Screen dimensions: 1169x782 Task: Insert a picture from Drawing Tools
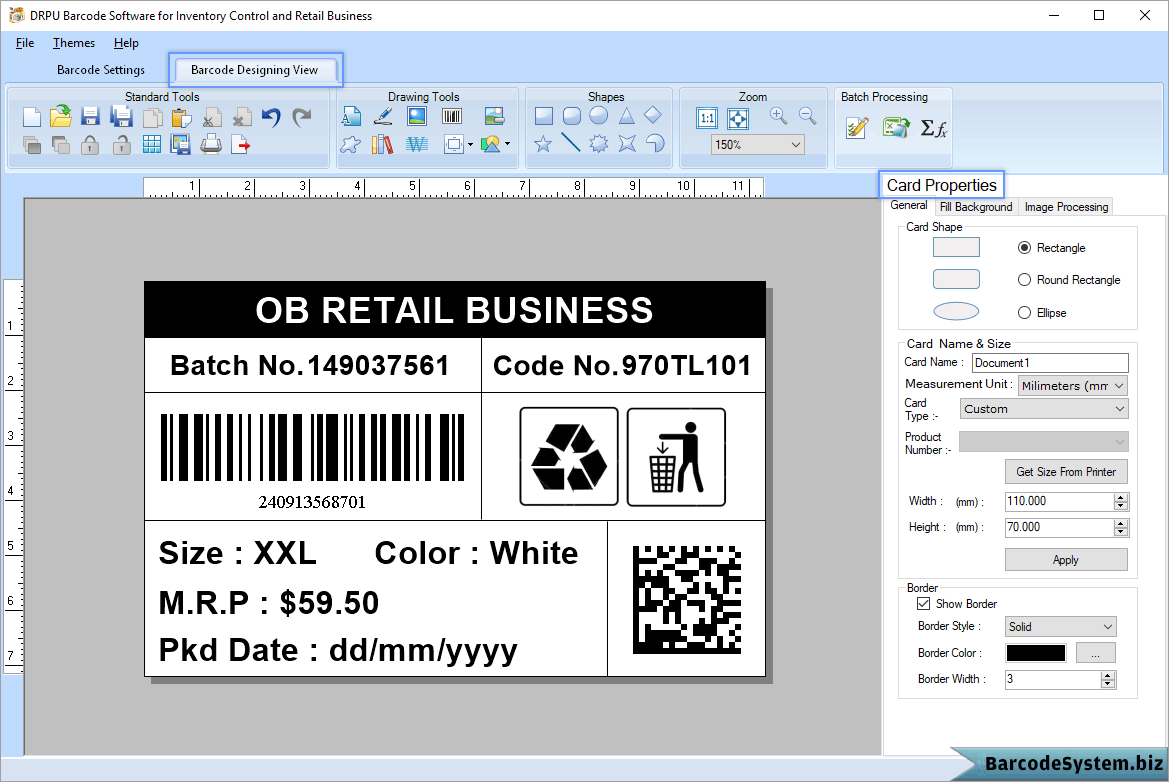point(417,116)
